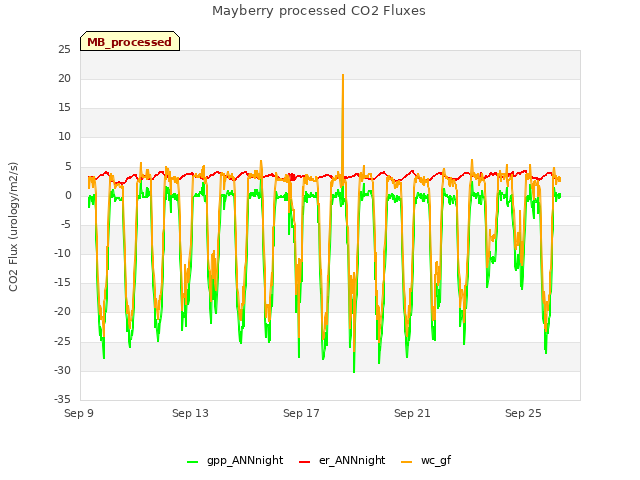Click the -35 y-axis tick label
Viewport: 640px width, 480px height.
62,399
